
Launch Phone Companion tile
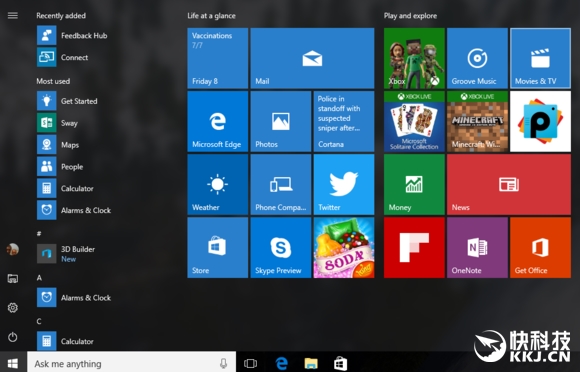[x=281, y=185]
